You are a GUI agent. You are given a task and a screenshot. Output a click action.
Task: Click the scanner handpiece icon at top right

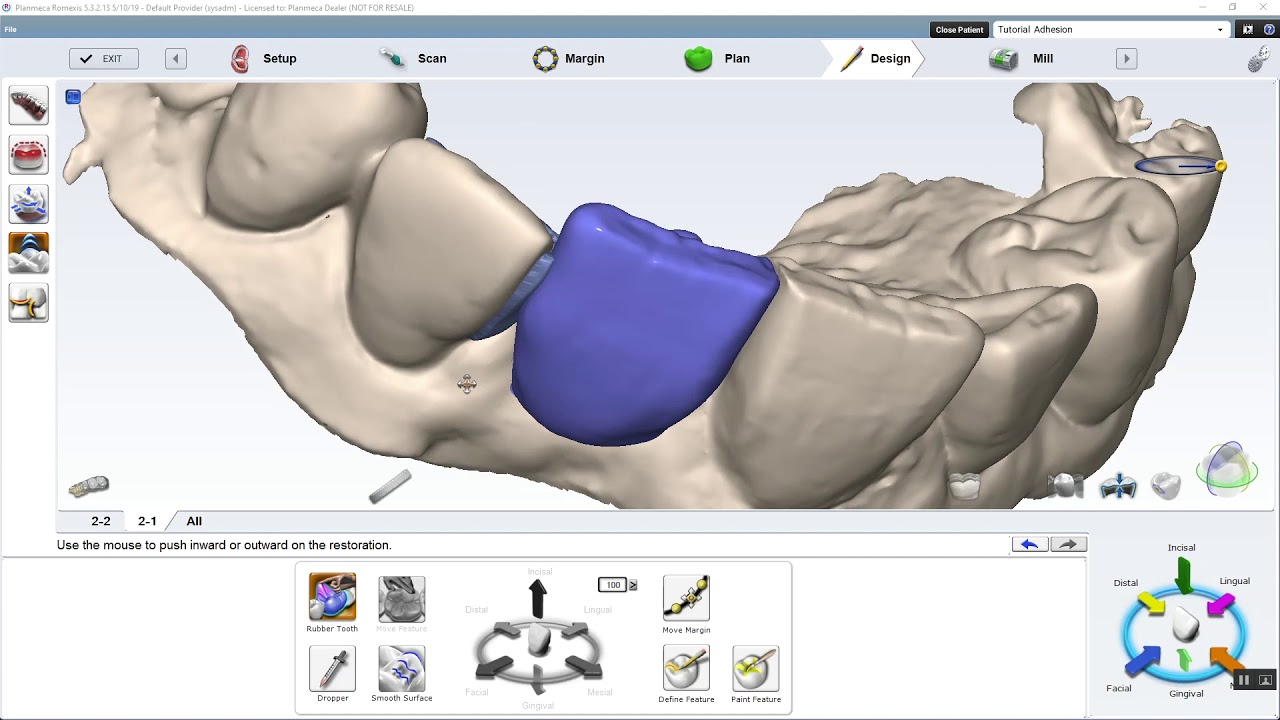pos(1260,60)
